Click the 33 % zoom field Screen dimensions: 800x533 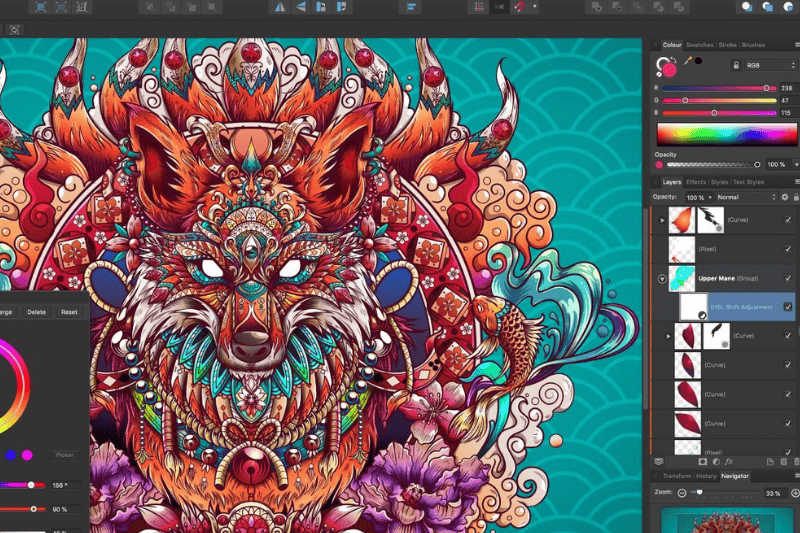coord(774,493)
